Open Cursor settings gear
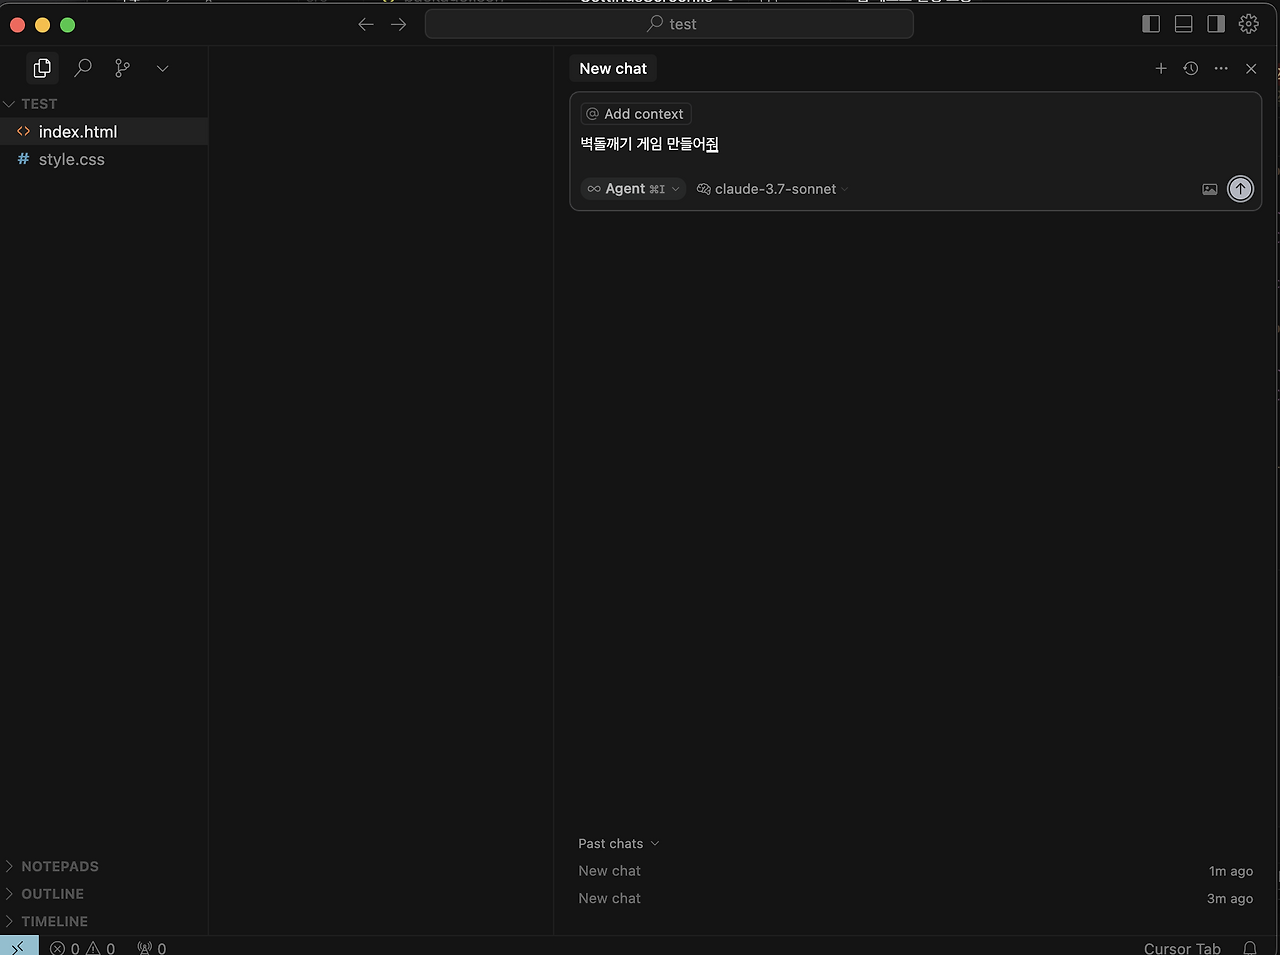This screenshot has height=955, width=1280. (1249, 24)
